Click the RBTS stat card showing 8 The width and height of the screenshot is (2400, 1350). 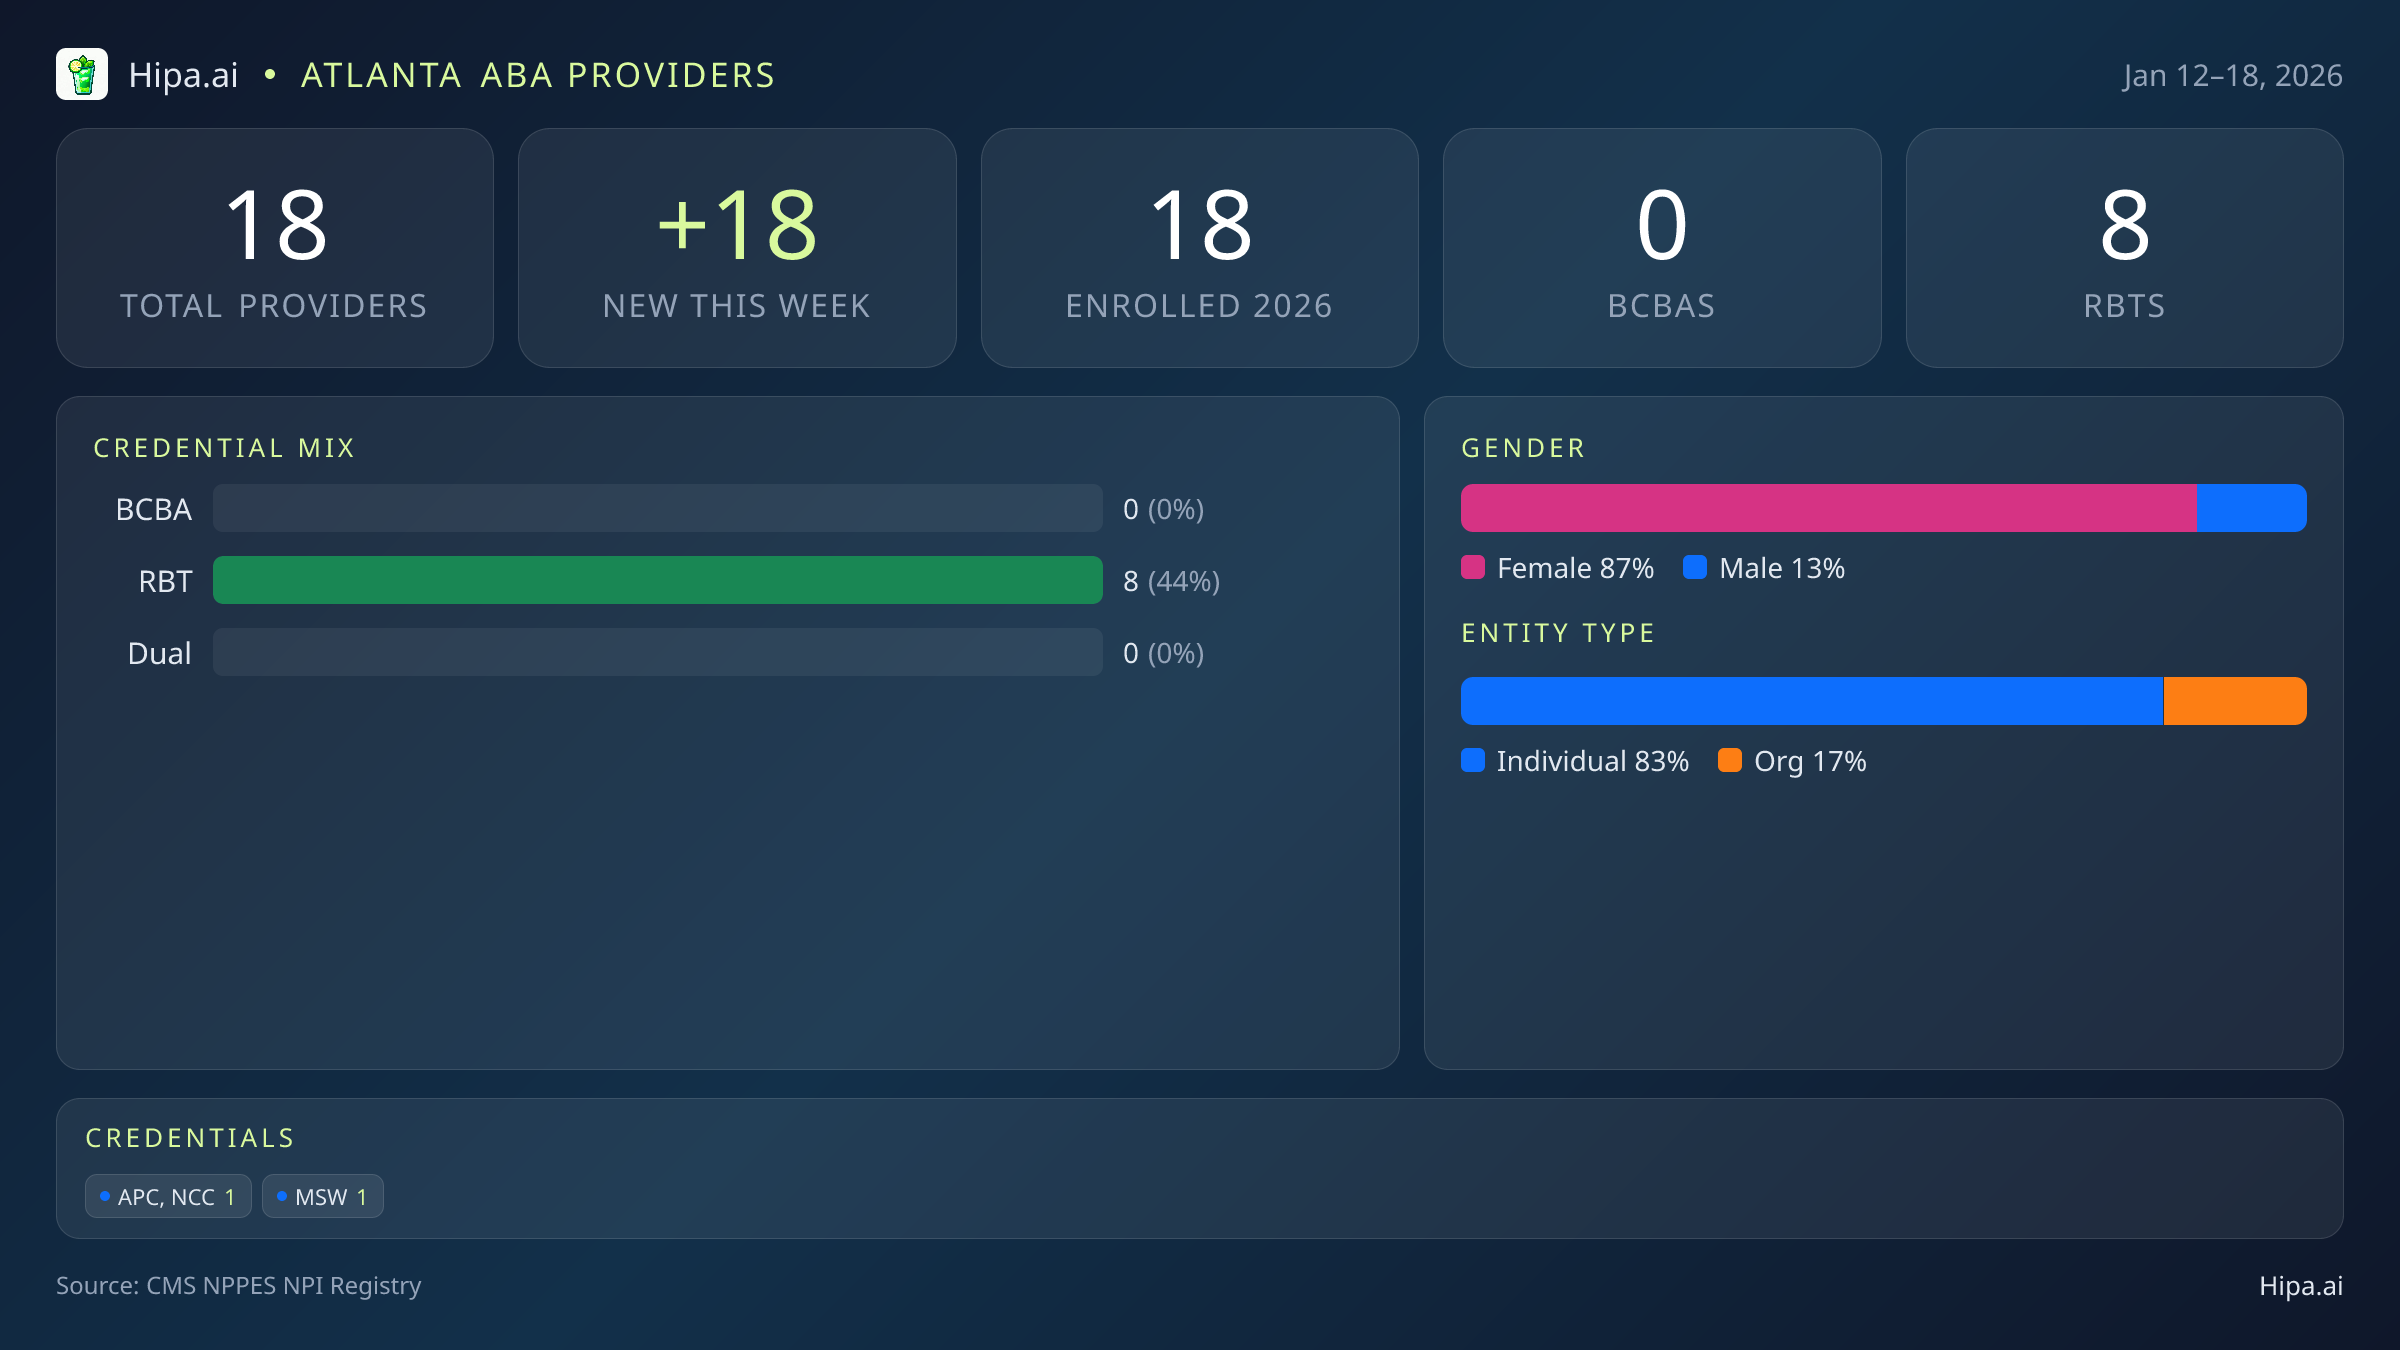2124,247
